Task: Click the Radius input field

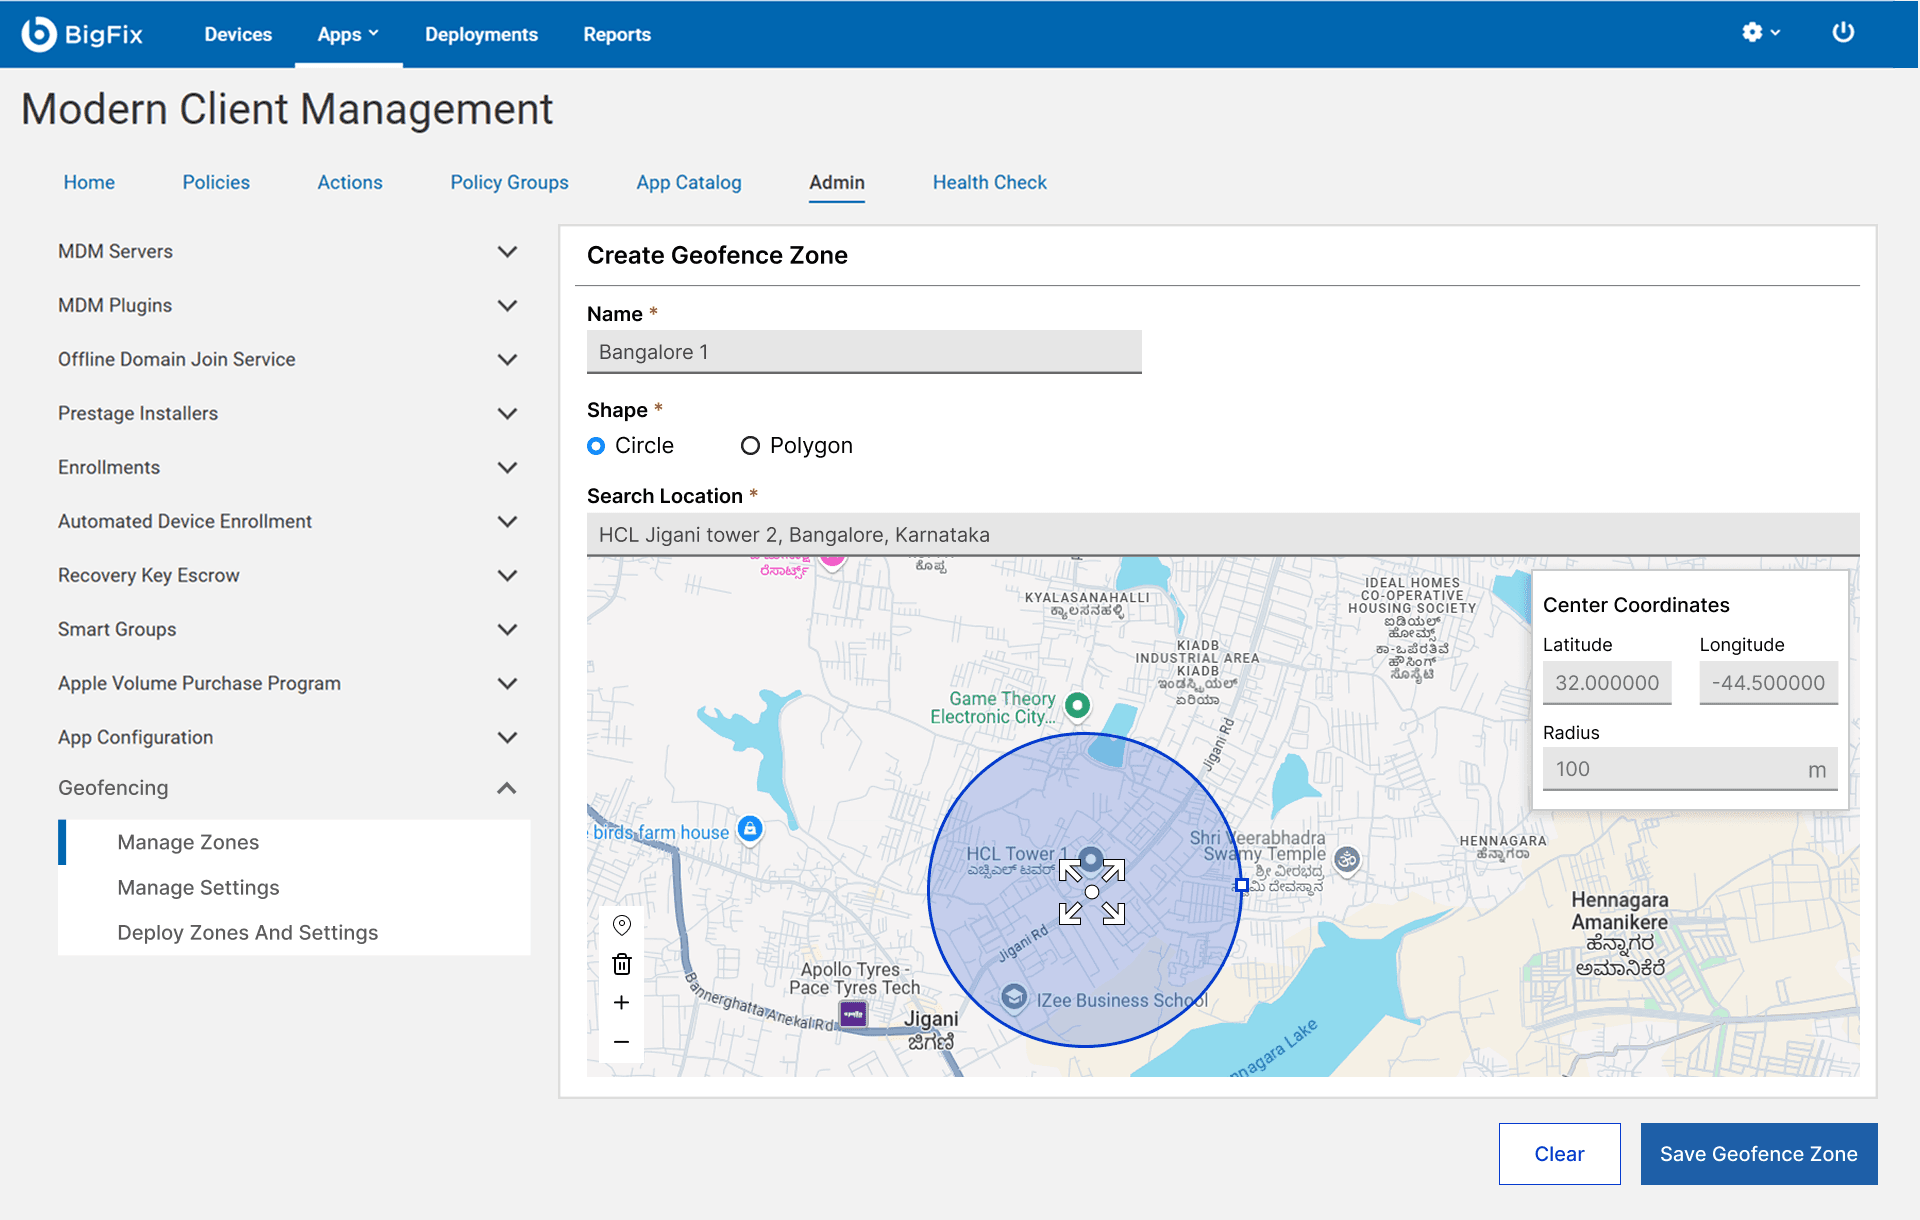Action: coord(1690,769)
